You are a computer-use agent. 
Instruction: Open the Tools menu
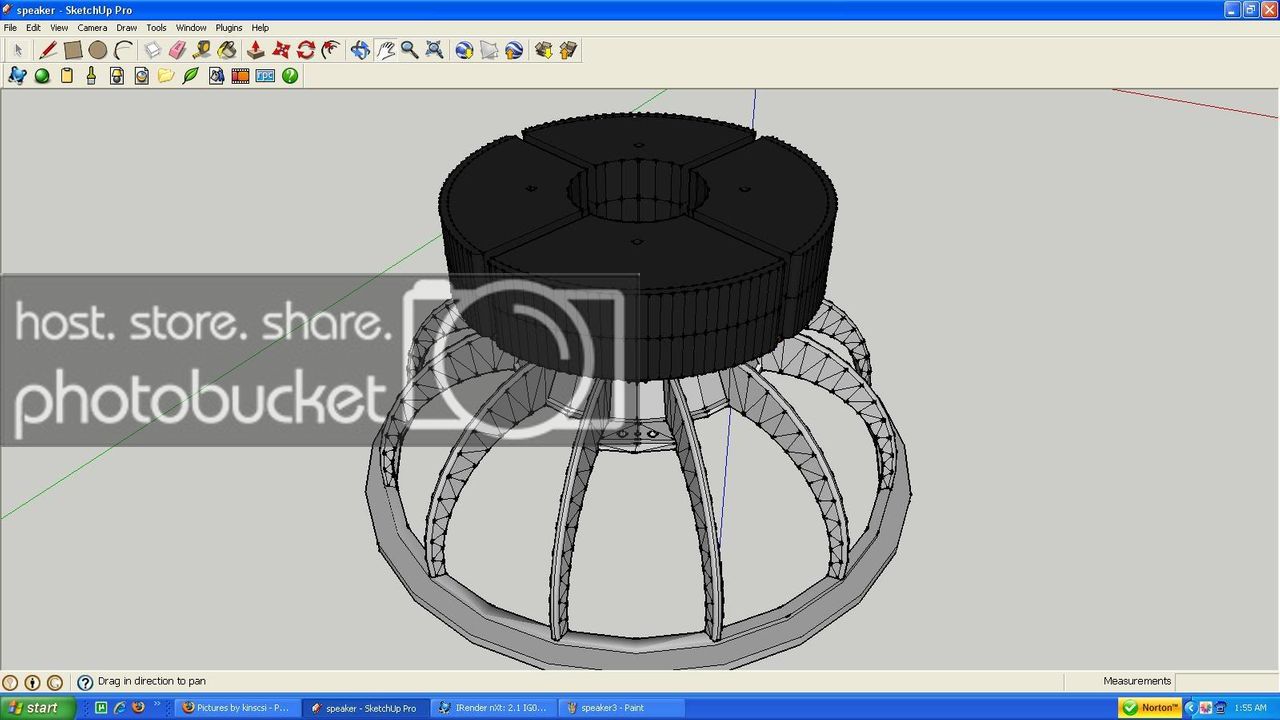coord(156,28)
